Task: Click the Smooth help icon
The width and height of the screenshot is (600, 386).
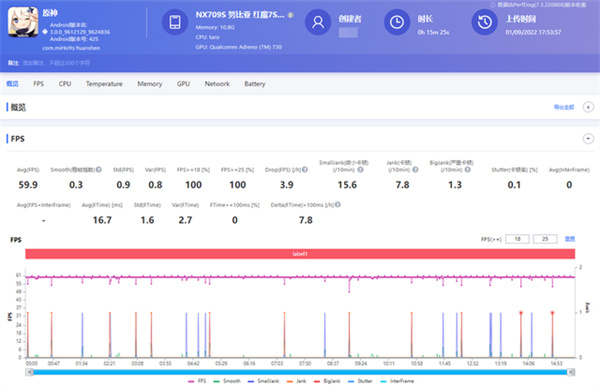Action: pyautogui.click(x=99, y=169)
